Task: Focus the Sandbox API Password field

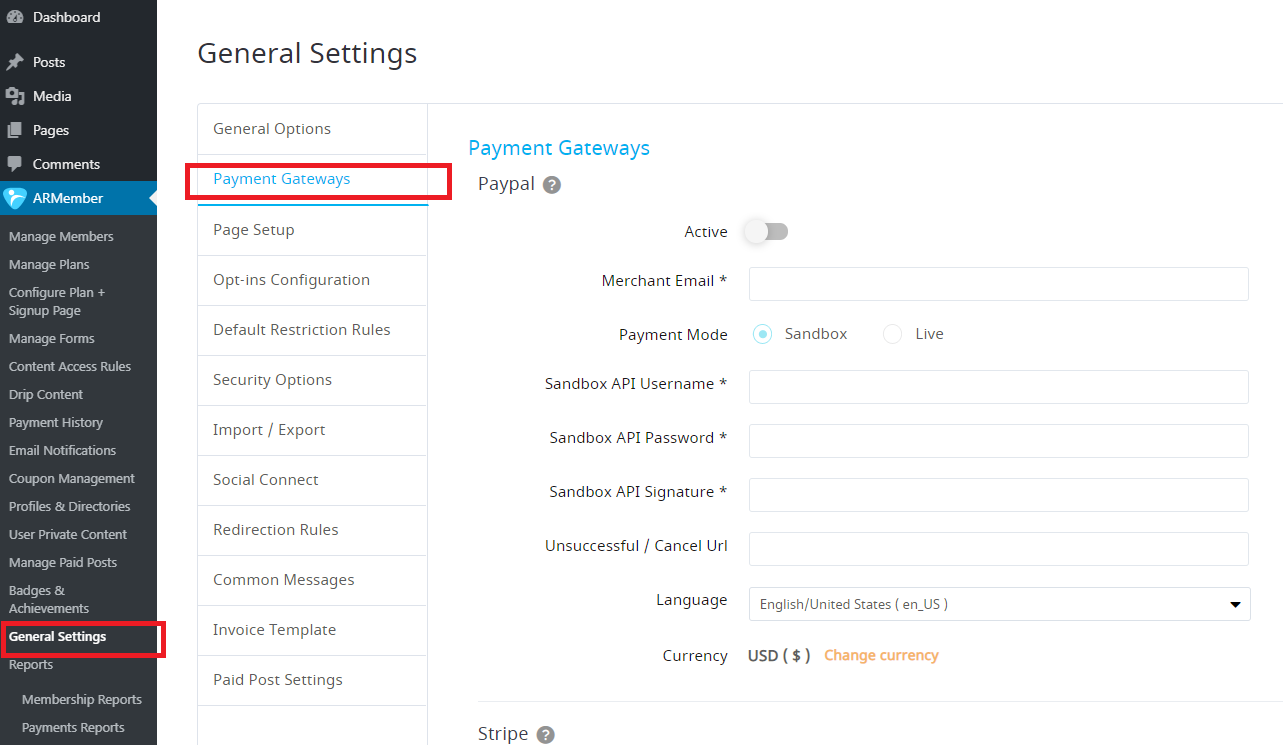Action: click(x=999, y=441)
